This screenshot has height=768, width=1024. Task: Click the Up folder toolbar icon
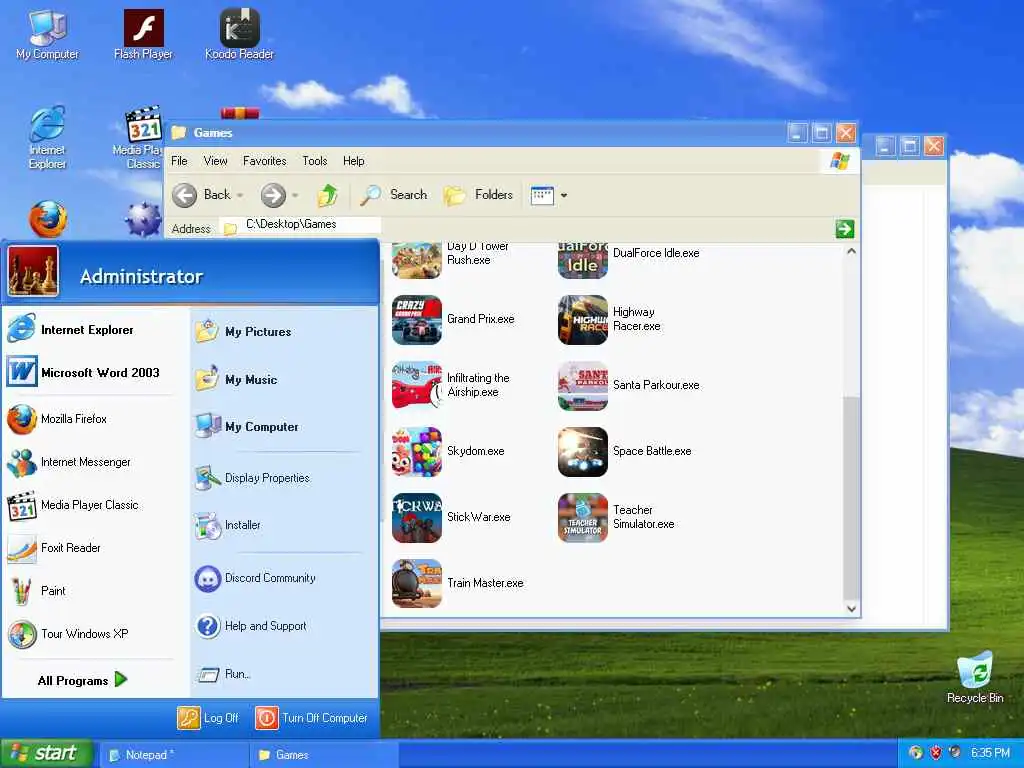tap(327, 195)
